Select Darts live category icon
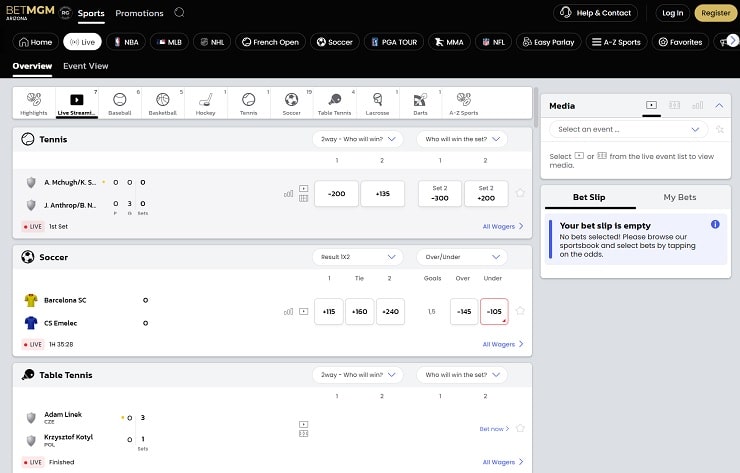Image resolution: width=740 pixels, height=473 pixels. 420,103
